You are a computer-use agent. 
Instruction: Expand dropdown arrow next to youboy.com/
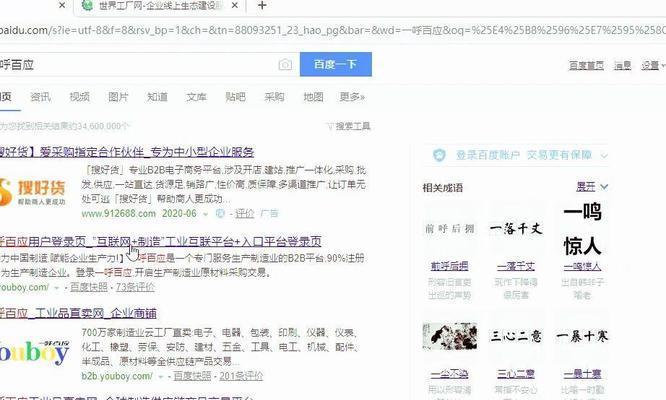(57, 288)
